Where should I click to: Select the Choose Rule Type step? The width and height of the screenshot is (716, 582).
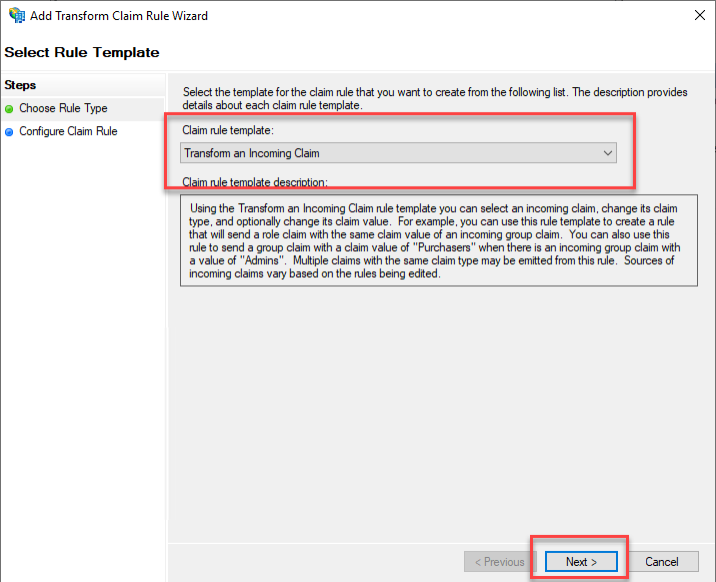click(x=63, y=108)
